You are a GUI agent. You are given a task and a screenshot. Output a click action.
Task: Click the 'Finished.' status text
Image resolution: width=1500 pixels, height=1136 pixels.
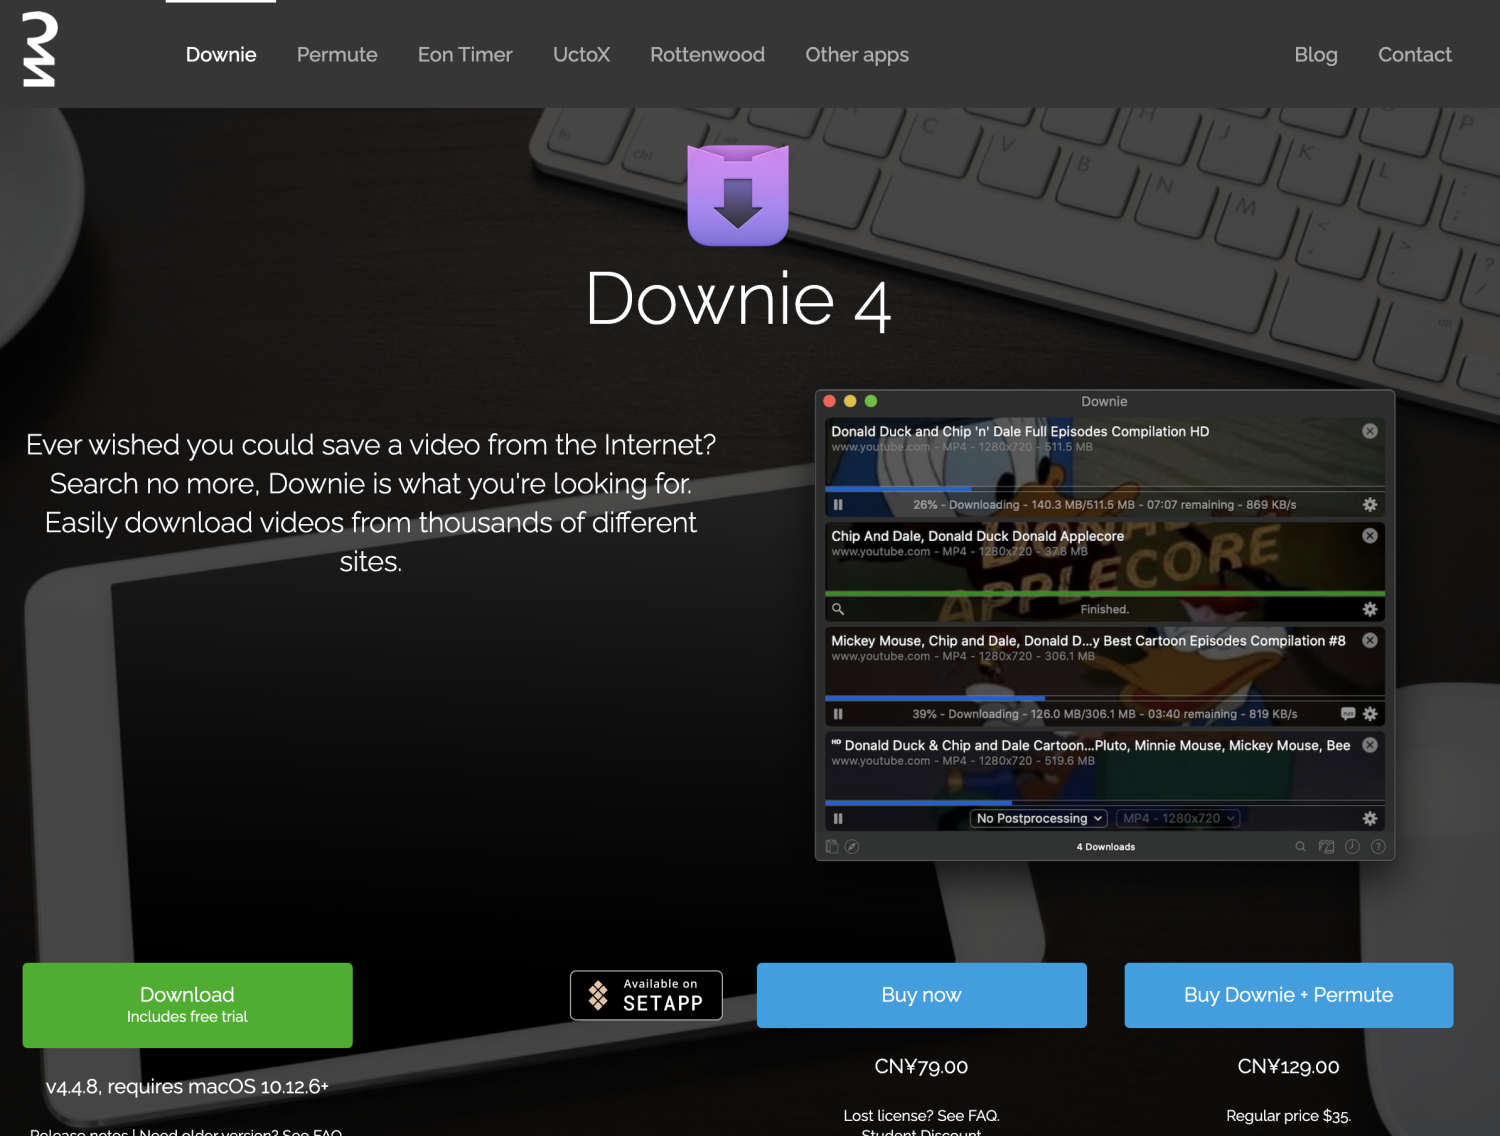click(1104, 609)
